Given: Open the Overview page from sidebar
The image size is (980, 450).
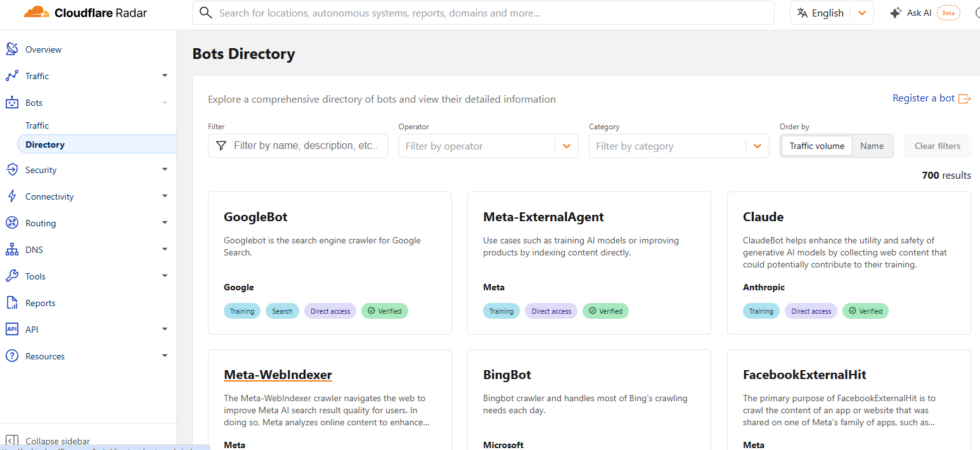Looking at the screenshot, I should pos(43,49).
